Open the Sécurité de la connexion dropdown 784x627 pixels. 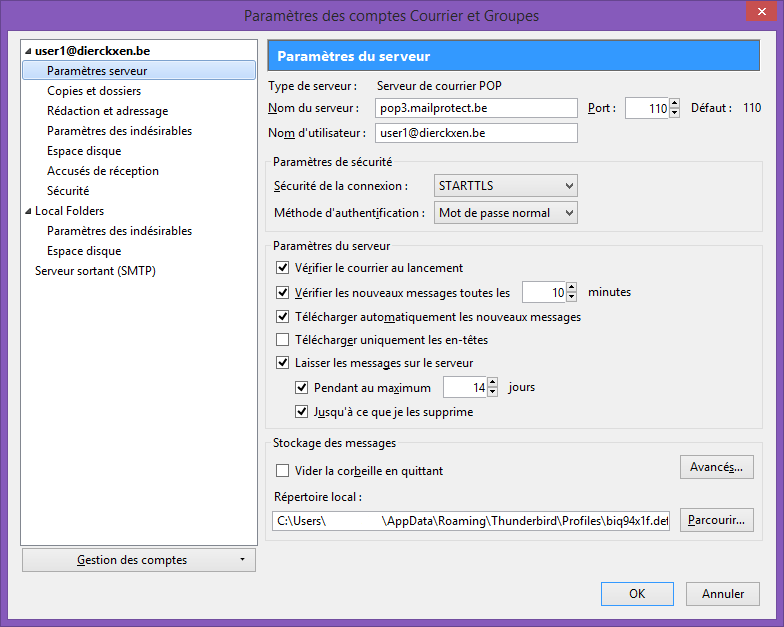(x=506, y=186)
